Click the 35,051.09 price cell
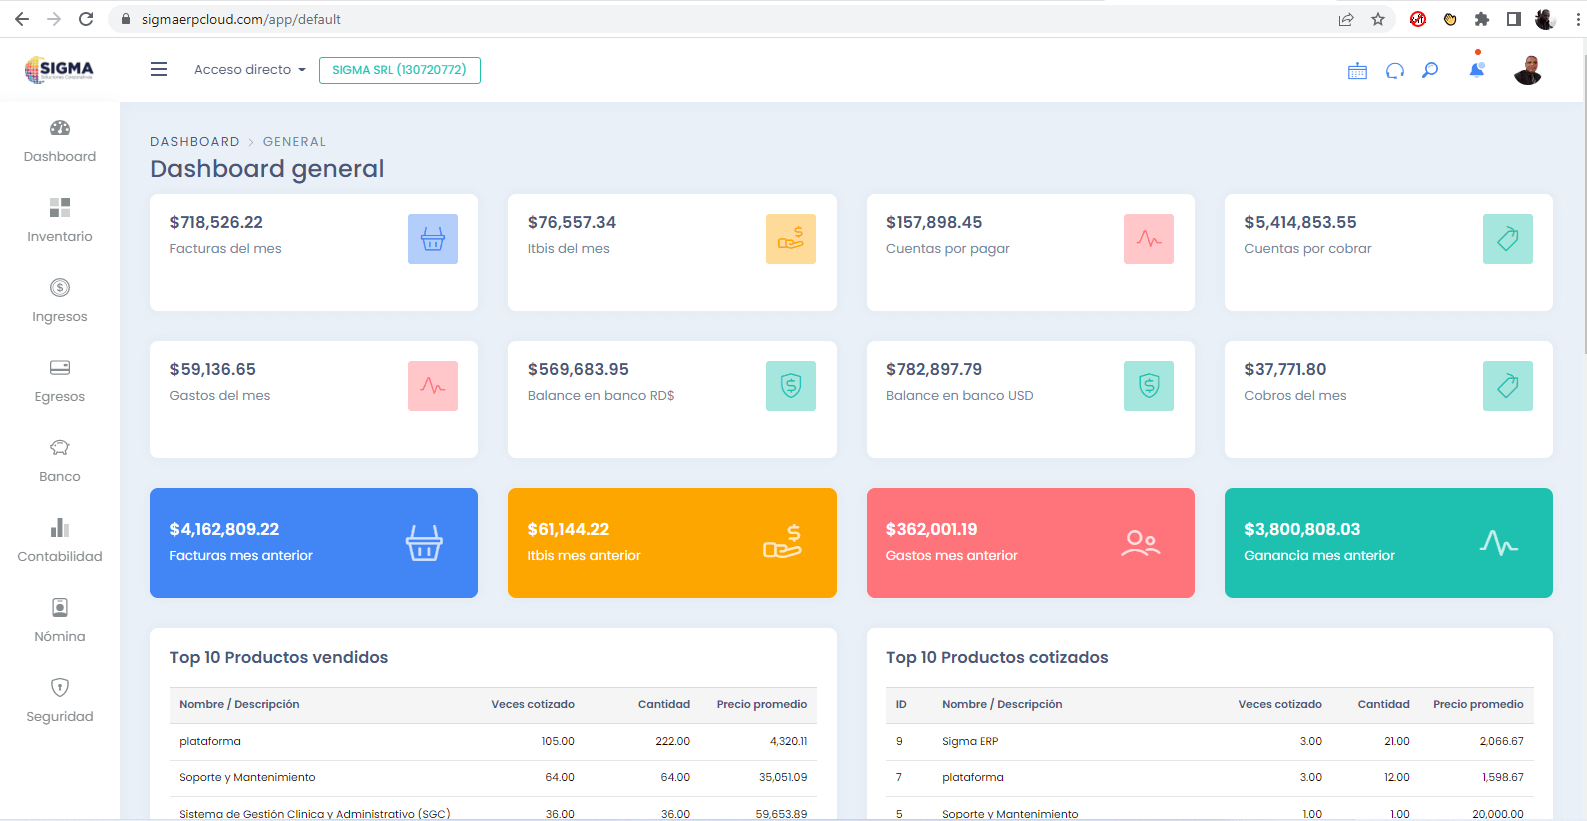The width and height of the screenshot is (1587, 821). click(783, 777)
